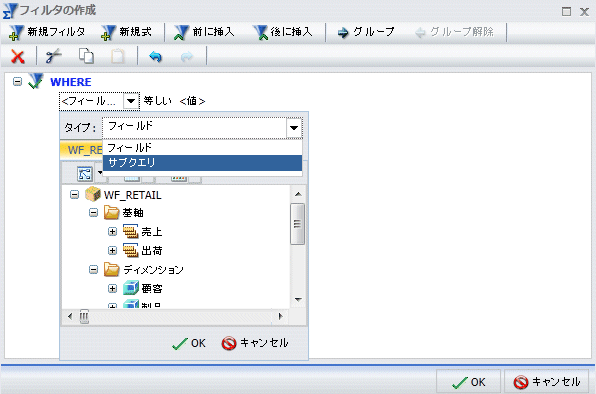Click the vertical scrollbar thumb
The width and height of the screenshot is (596, 394).
(x=297, y=224)
